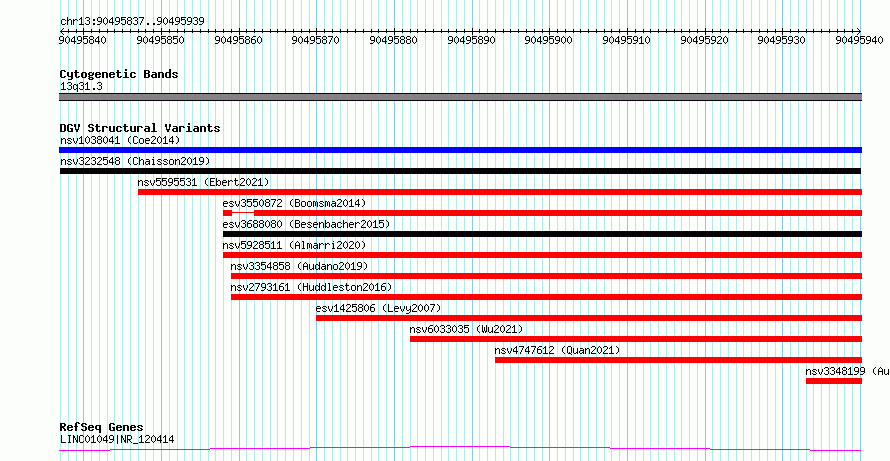The width and height of the screenshot is (890, 461).
Task: Open the nsv3232548 (Chaisson2019) label
Action: tap(135, 161)
